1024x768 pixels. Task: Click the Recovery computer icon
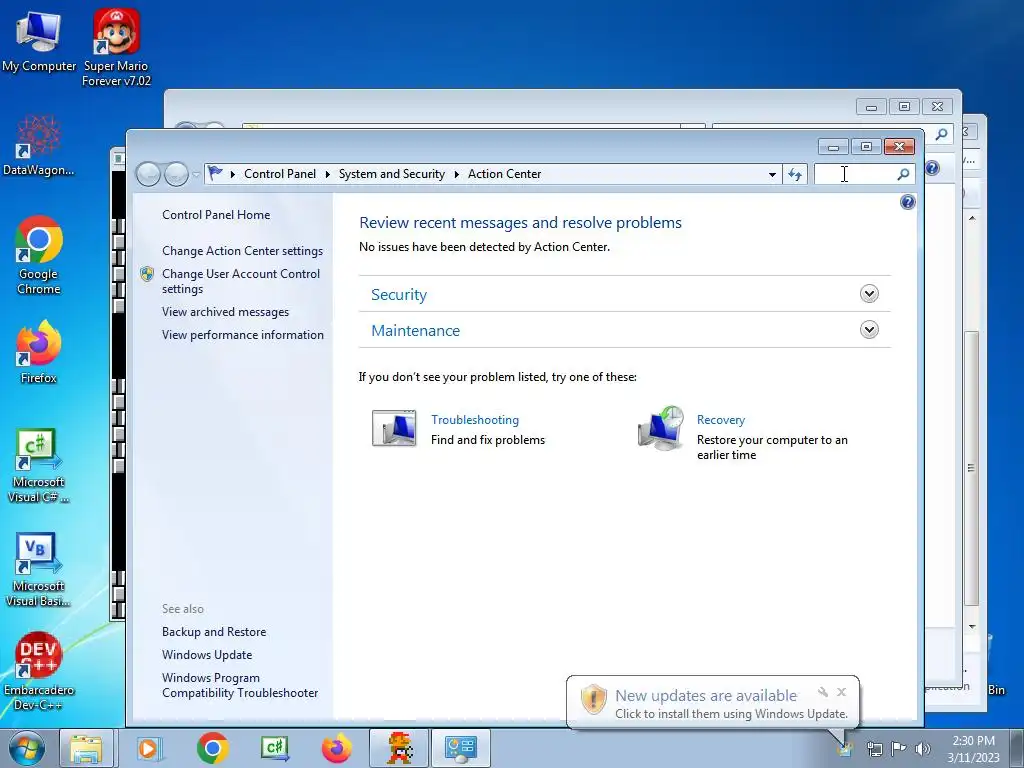click(661, 428)
